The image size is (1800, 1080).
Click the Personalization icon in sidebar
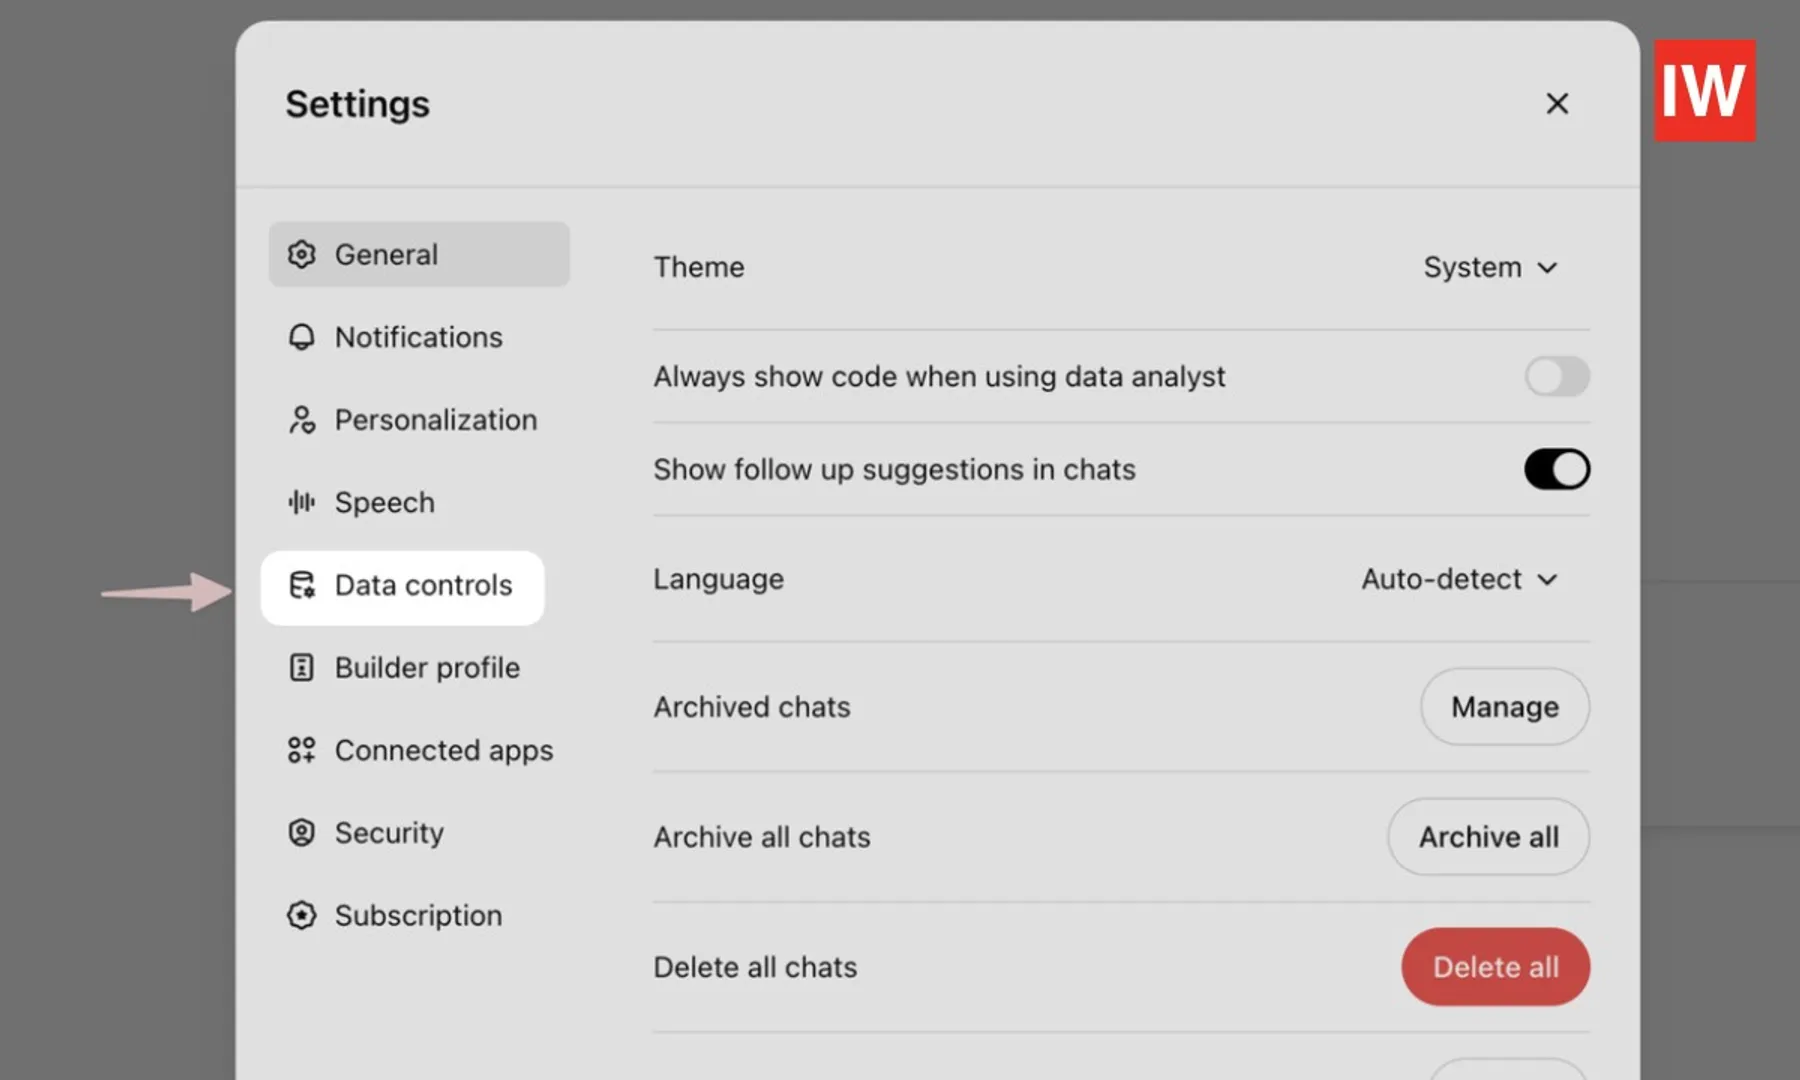(x=301, y=419)
